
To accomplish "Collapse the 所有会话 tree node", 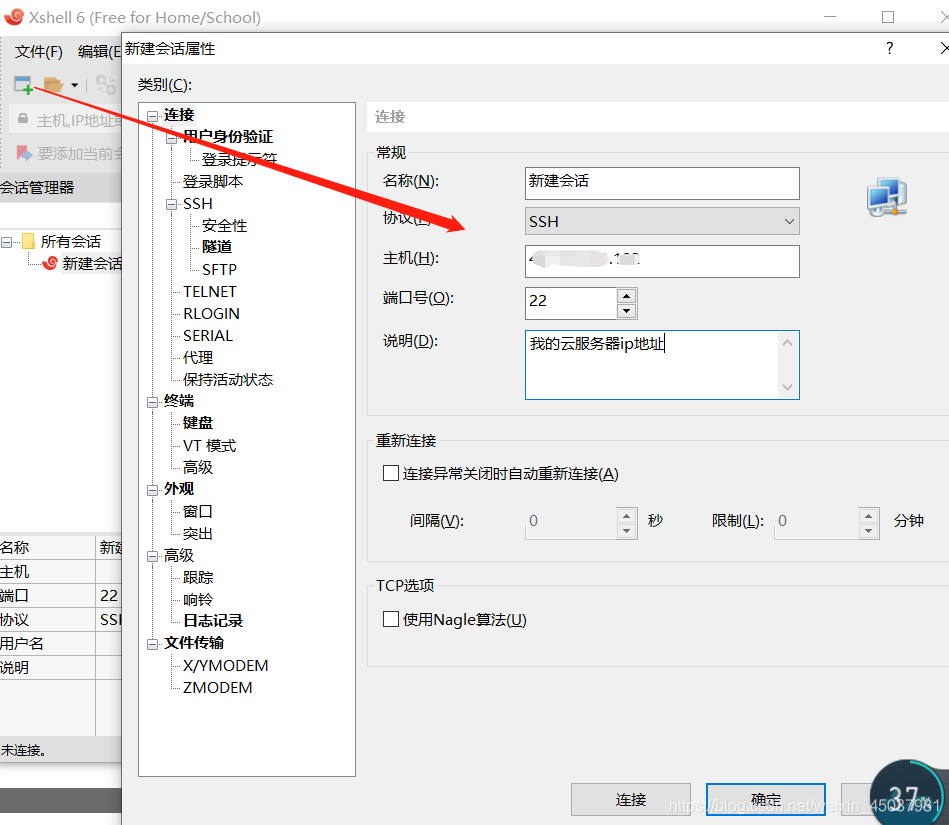I will click(x=6, y=242).
